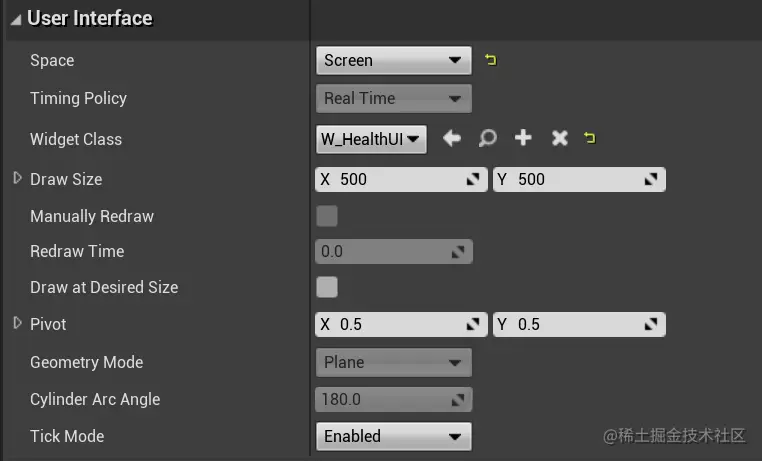762x461 pixels.
Task: Use selected asset arrow for Widget Class
Action: pyautogui.click(x=452, y=138)
